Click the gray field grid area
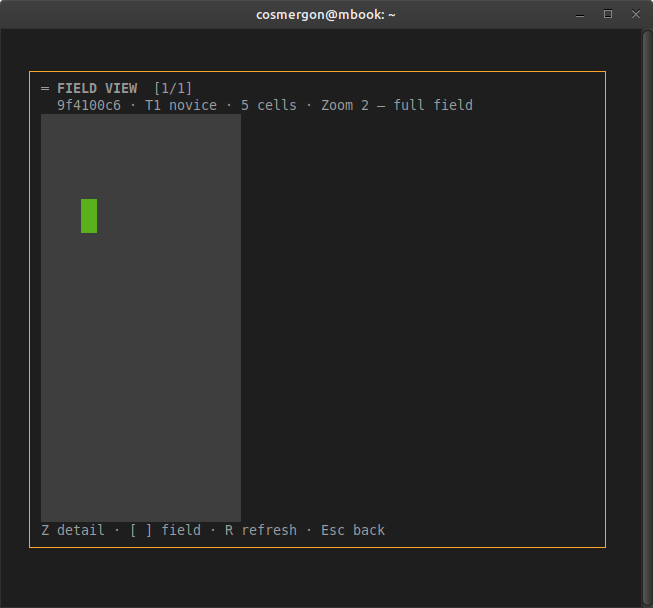This screenshot has height=608, width=653. click(x=141, y=318)
